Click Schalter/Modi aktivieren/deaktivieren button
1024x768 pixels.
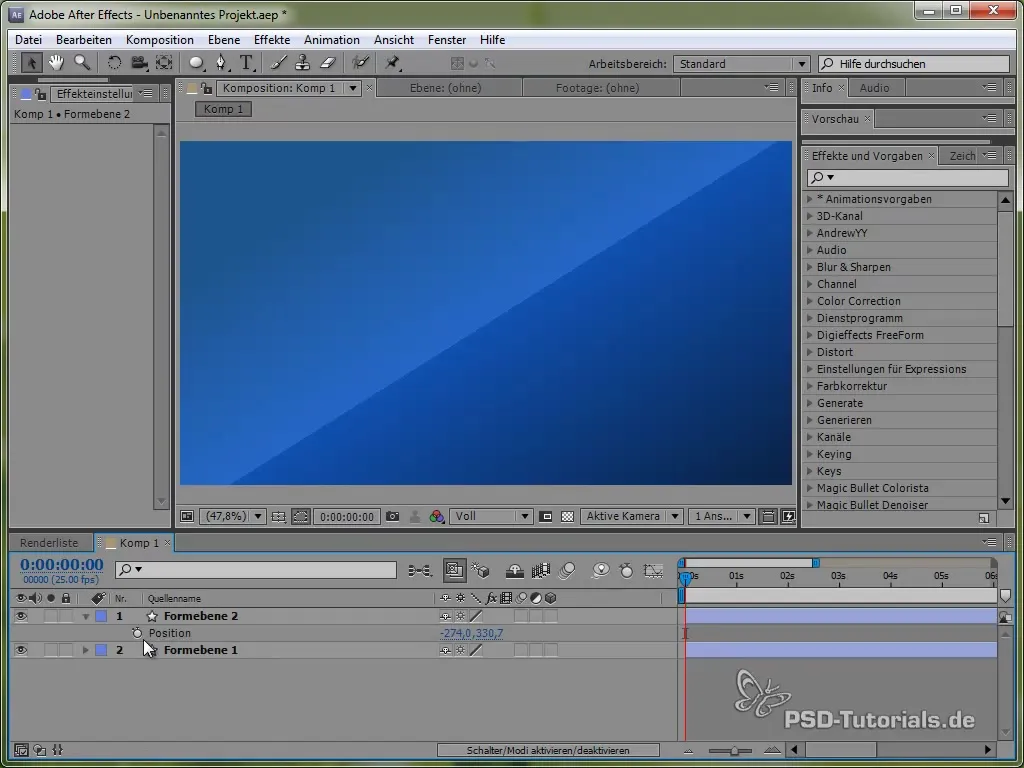pos(548,750)
